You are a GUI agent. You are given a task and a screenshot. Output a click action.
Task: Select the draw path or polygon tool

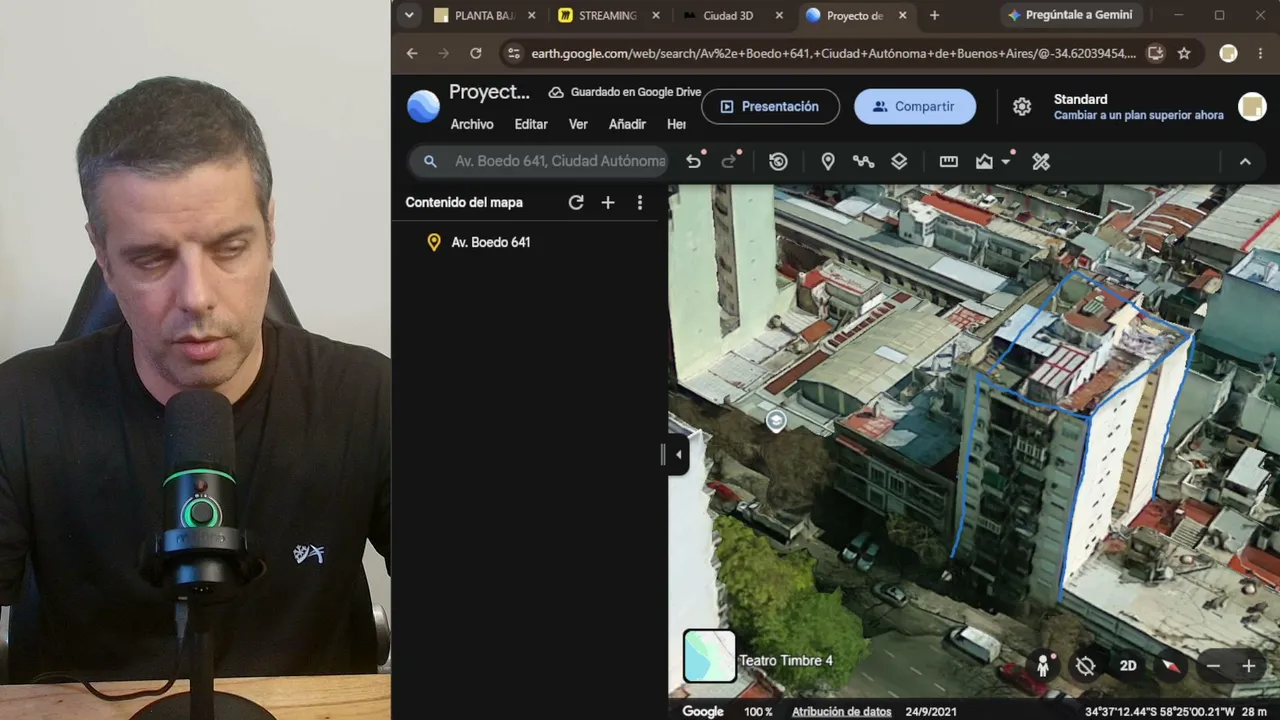(863, 161)
